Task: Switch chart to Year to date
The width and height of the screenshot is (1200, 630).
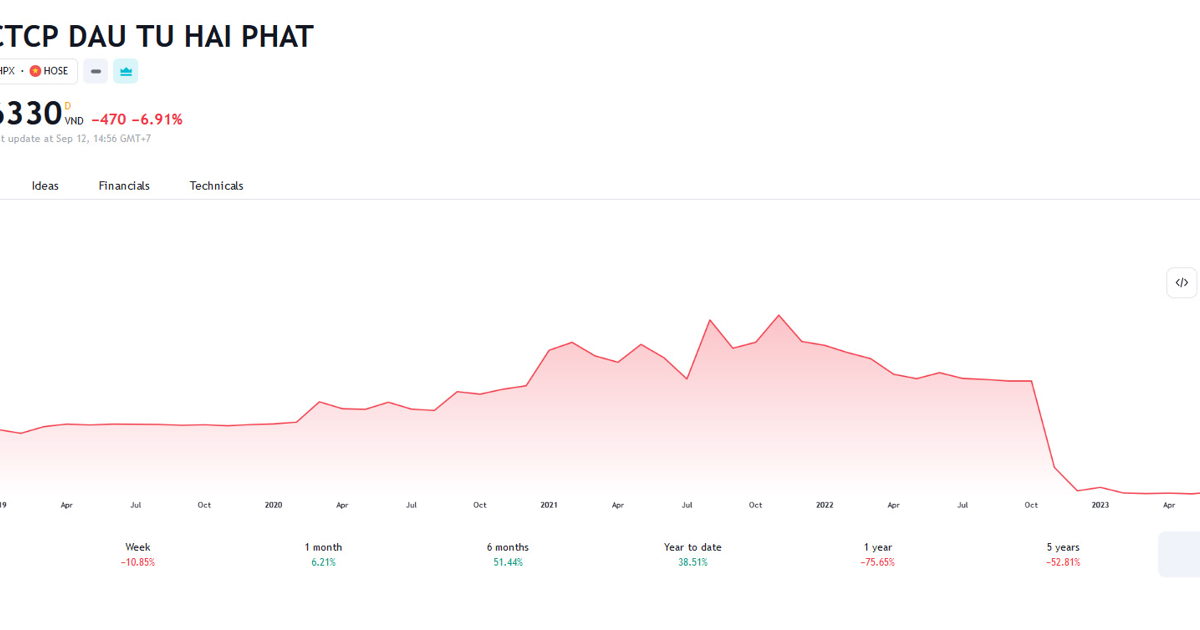Action: tap(692, 554)
